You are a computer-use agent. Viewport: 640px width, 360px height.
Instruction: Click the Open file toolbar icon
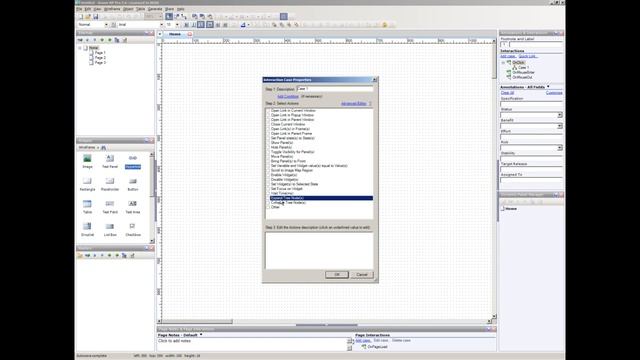click(88, 17)
